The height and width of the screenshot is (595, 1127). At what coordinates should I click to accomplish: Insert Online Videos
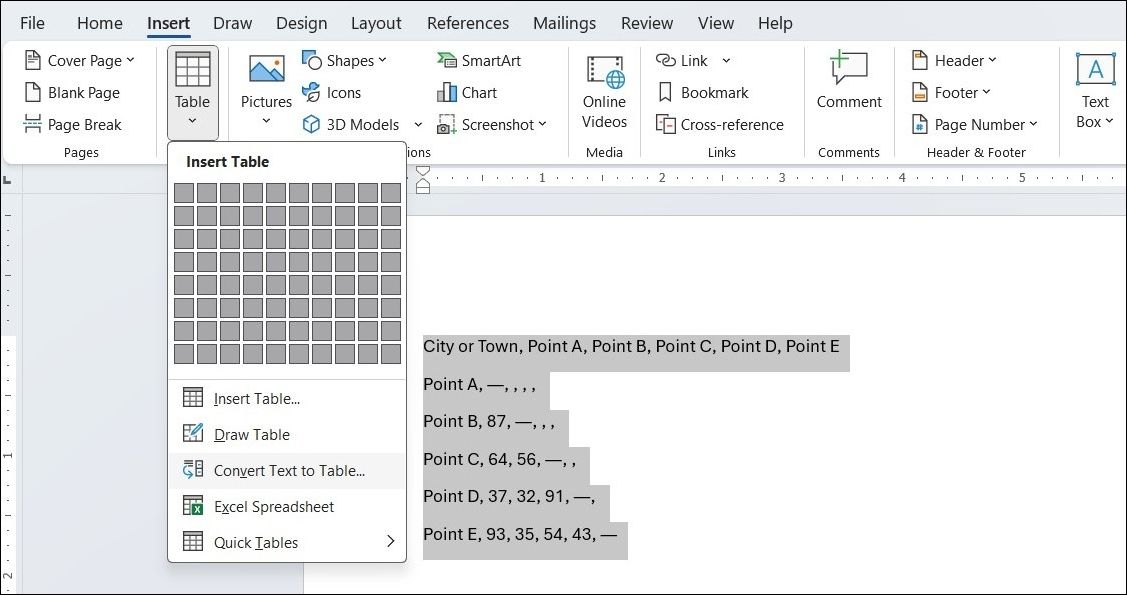(604, 92)
